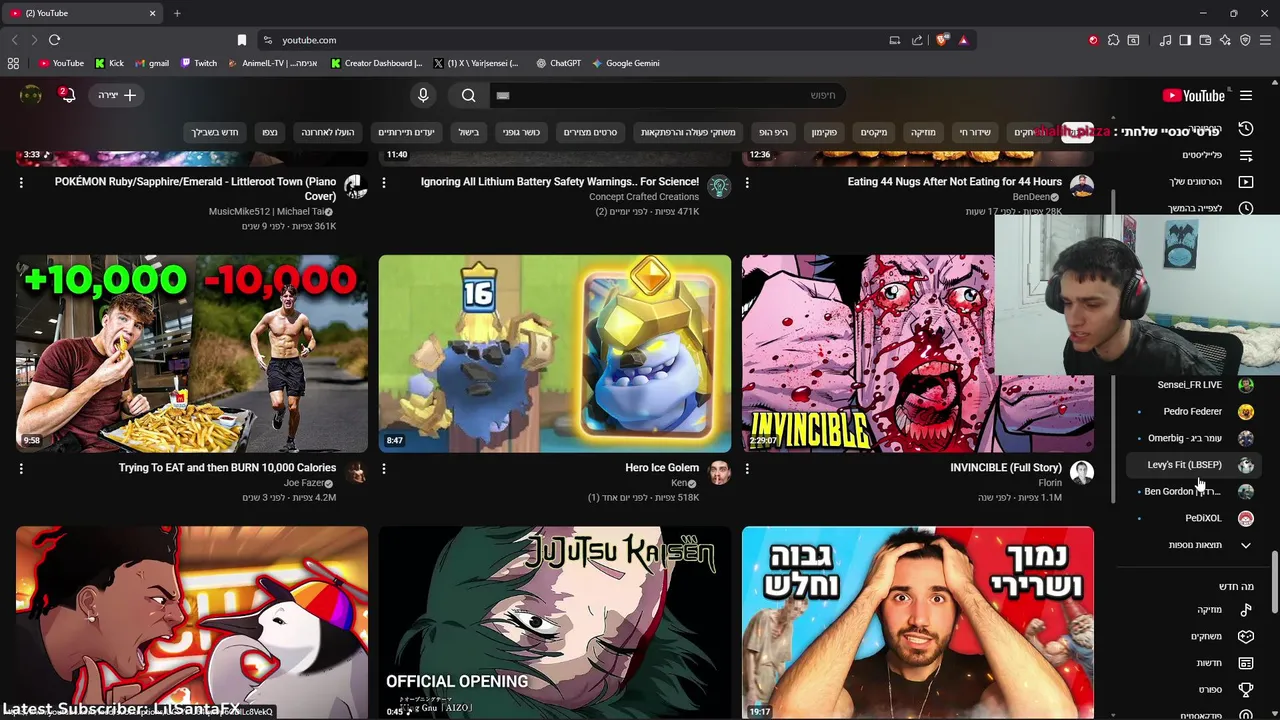This screenshot has width=1280, height=720.
Task: Play the 10,000 calories video thumbnail
Action: pyautogui.click(x=192, y=353)
